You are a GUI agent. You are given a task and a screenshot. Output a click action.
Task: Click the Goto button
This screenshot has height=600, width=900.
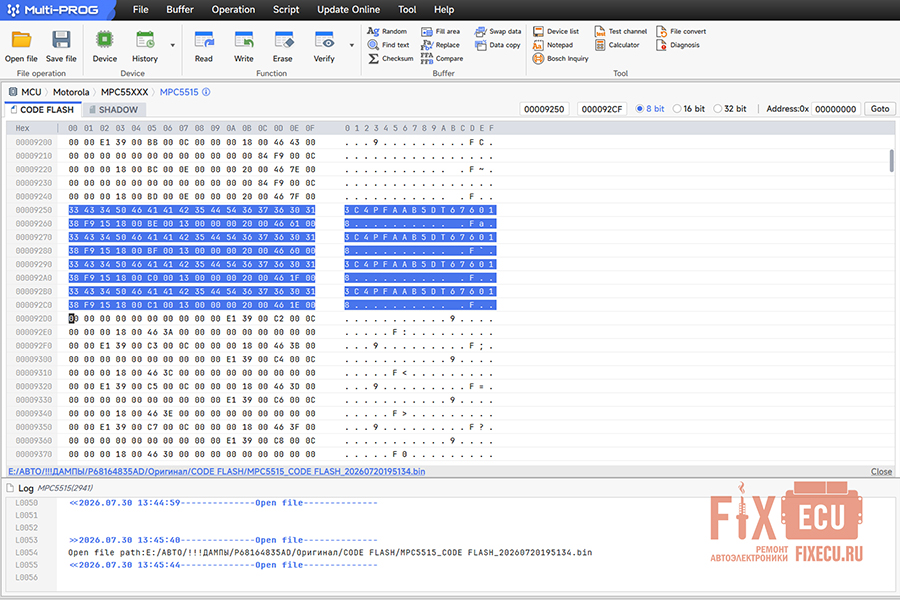point(879,109)
